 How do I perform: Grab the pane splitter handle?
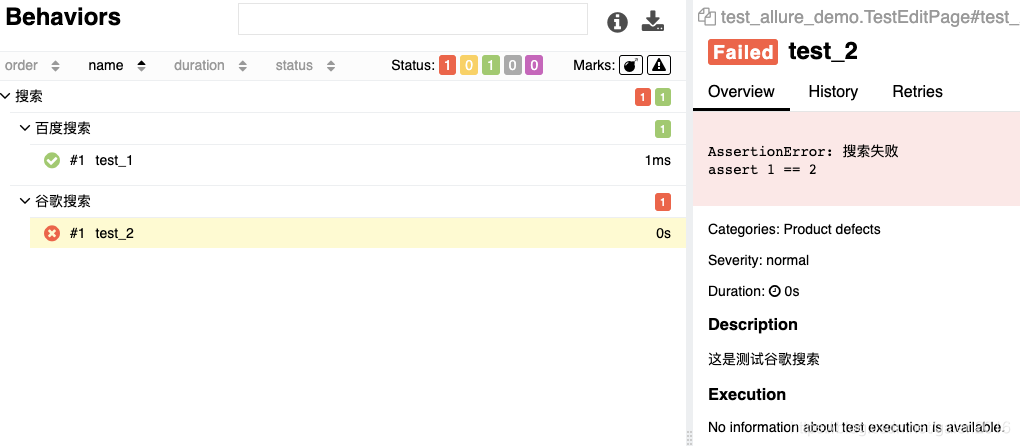690,438
